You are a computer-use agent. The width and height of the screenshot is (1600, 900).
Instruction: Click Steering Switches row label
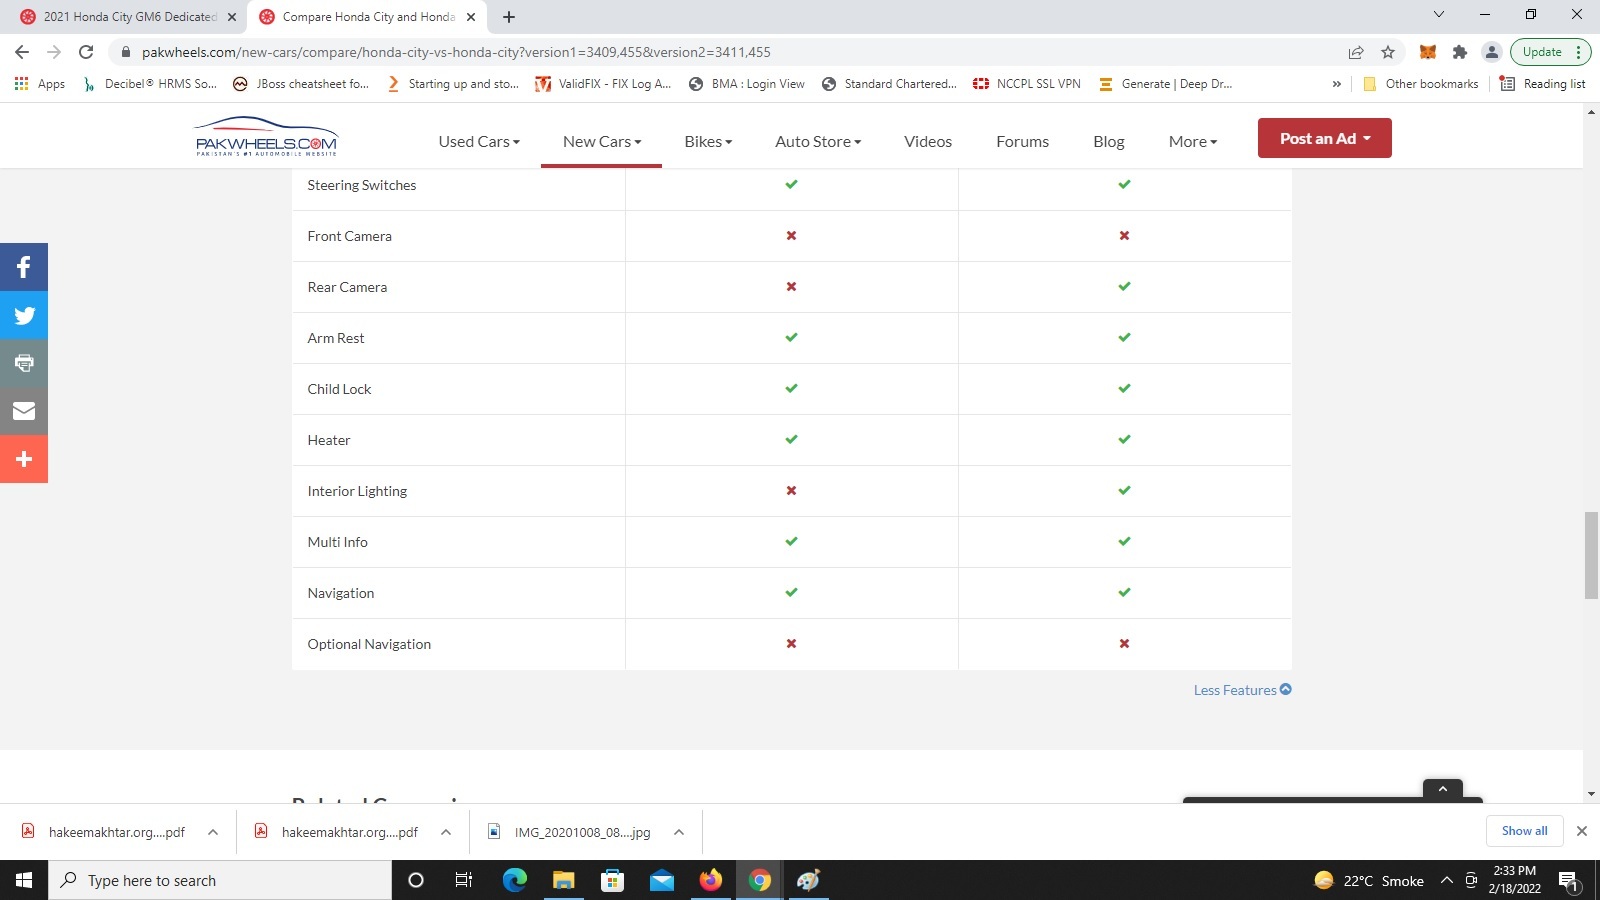361,185
